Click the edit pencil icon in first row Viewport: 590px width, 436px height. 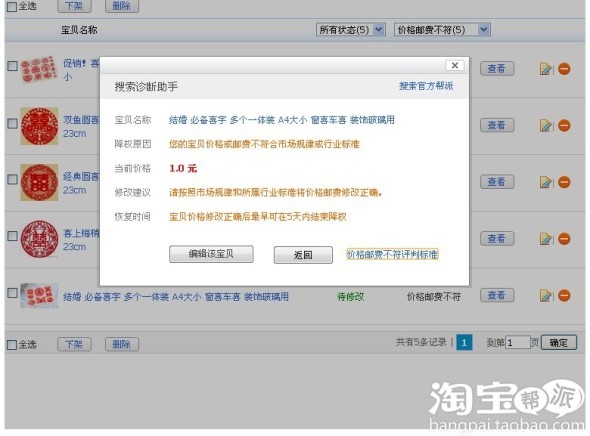[x=545, y=69]
